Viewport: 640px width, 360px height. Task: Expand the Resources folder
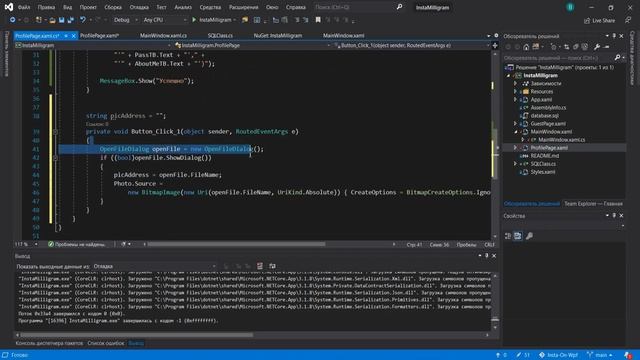516,91
